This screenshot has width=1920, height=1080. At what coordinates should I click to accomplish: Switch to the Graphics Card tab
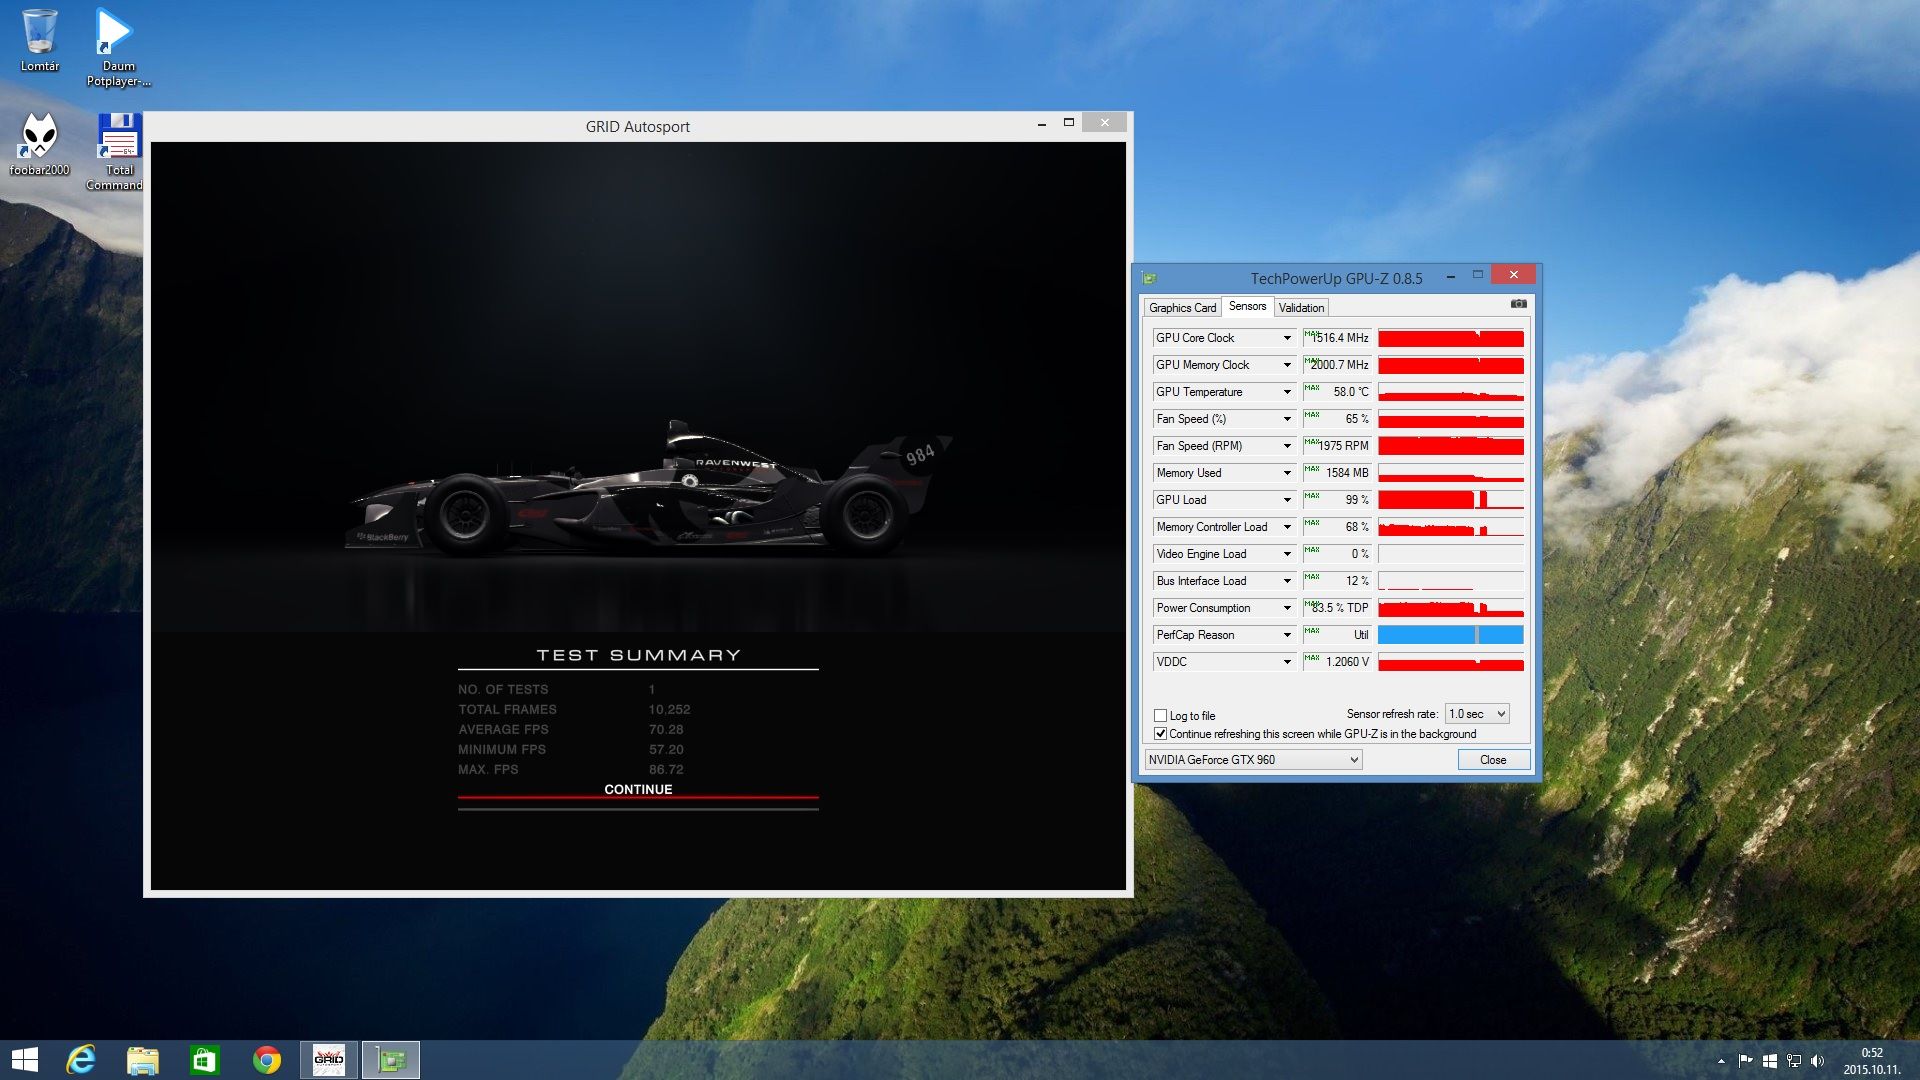click(1182, 308)
